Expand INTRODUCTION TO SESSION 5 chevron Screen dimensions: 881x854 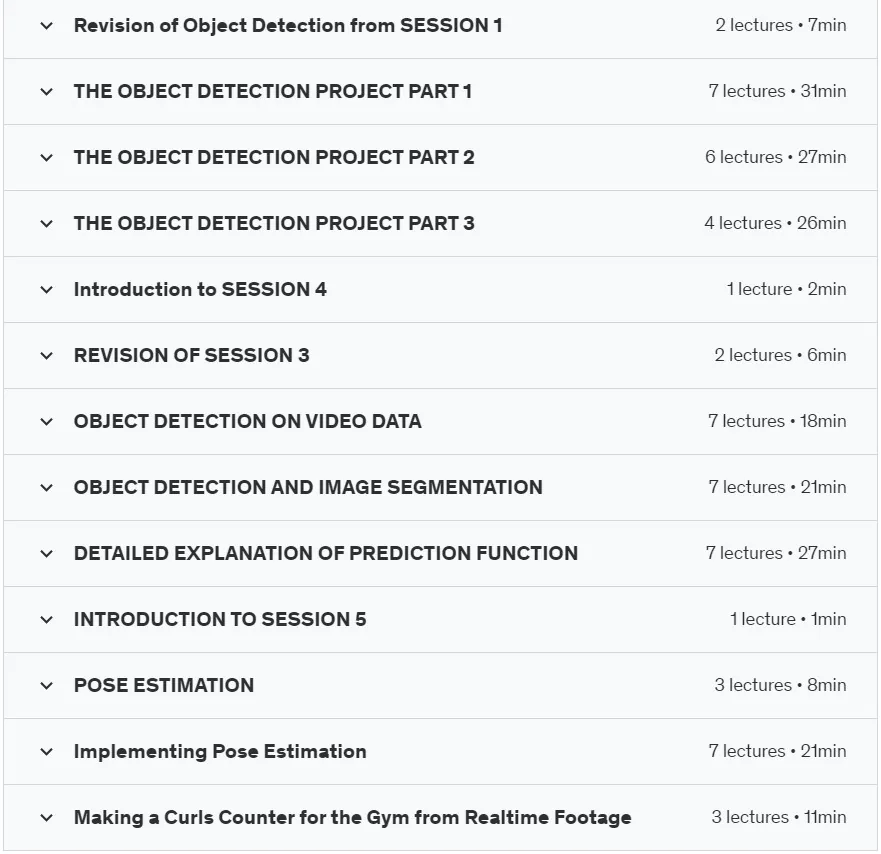coord(47,620)
